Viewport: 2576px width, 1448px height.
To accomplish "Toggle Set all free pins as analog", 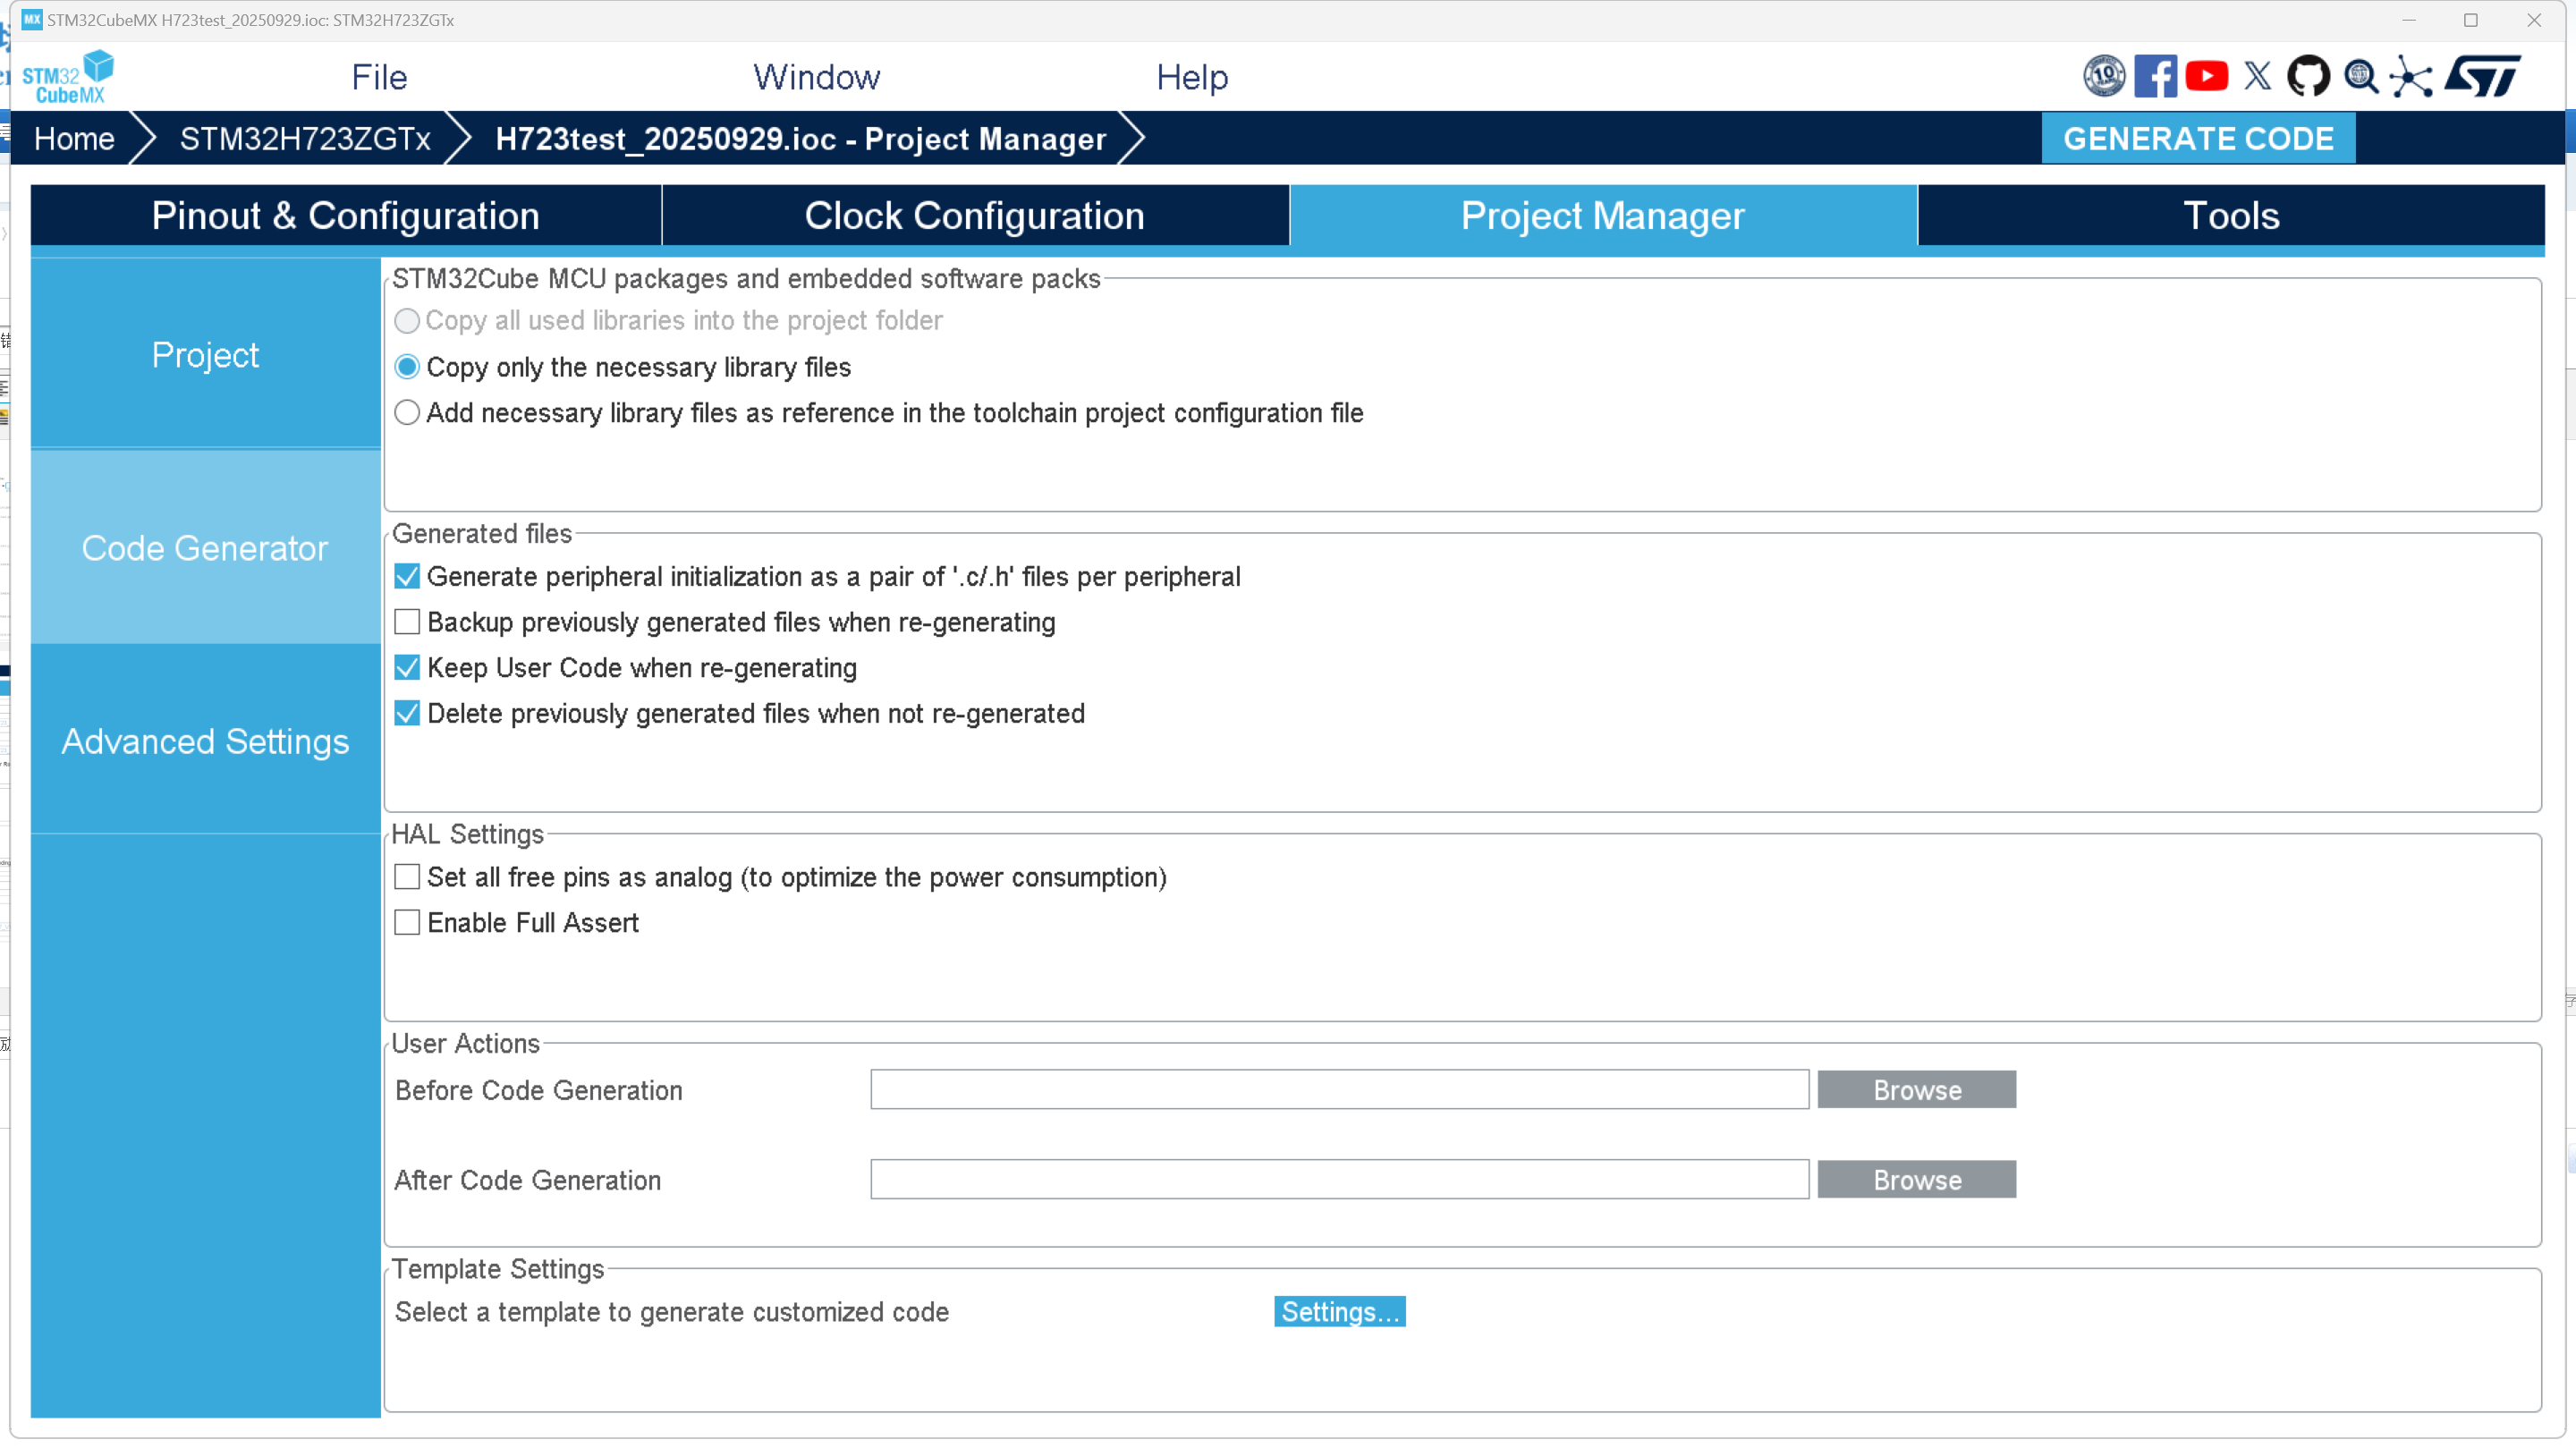I will coord(407,877).
